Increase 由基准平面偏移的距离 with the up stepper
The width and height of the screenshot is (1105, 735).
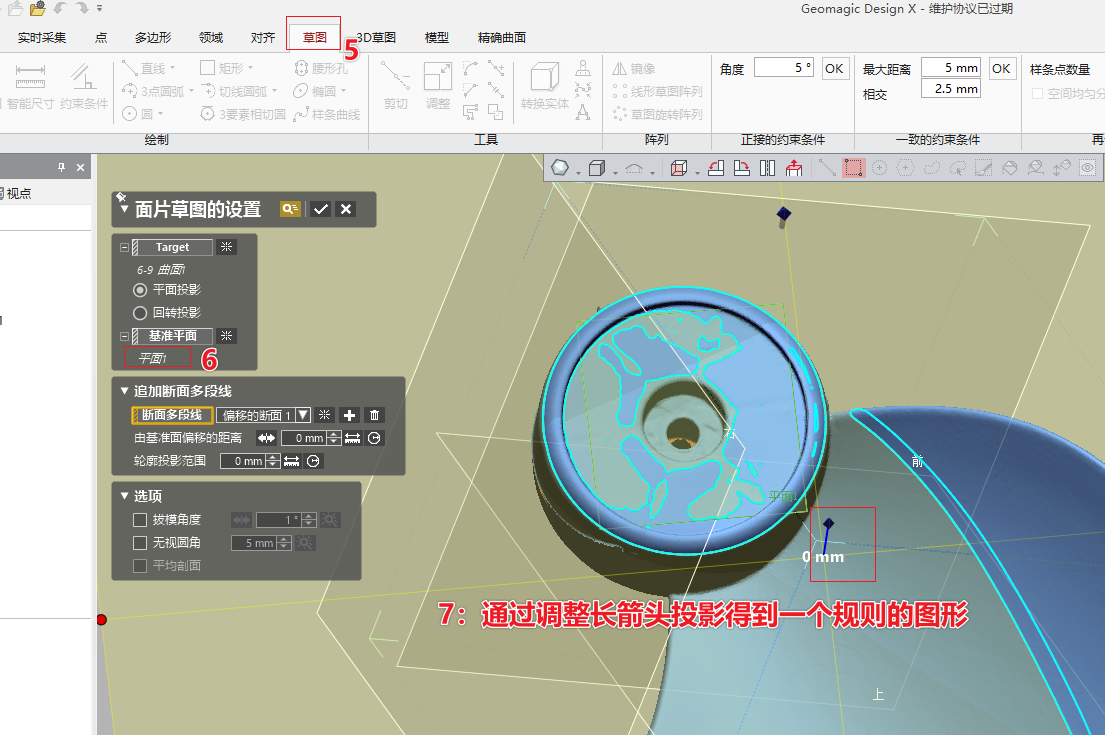pos(332,433)
